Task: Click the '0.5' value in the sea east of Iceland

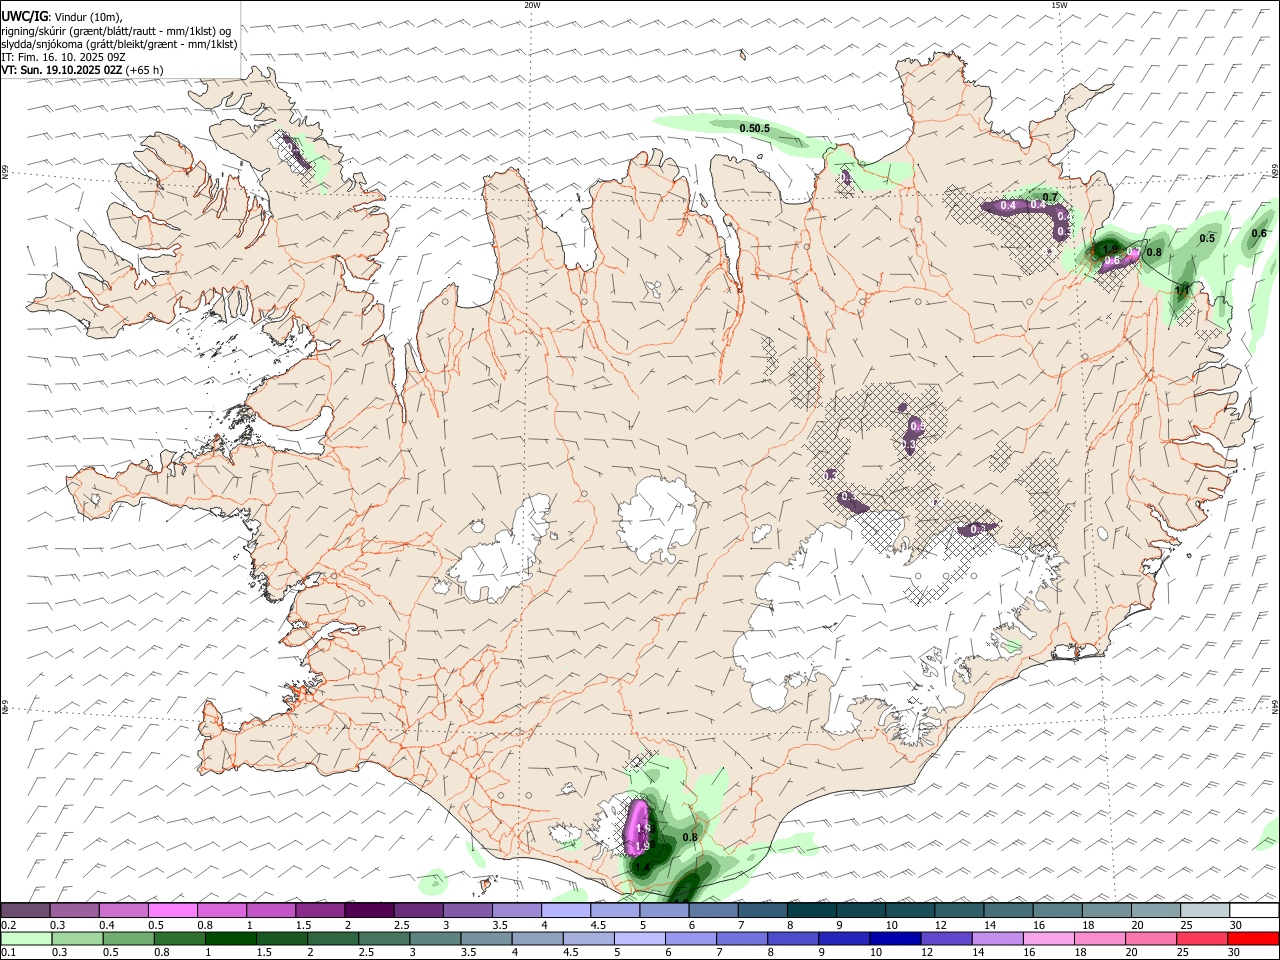Action: [x=1207, y=238]
